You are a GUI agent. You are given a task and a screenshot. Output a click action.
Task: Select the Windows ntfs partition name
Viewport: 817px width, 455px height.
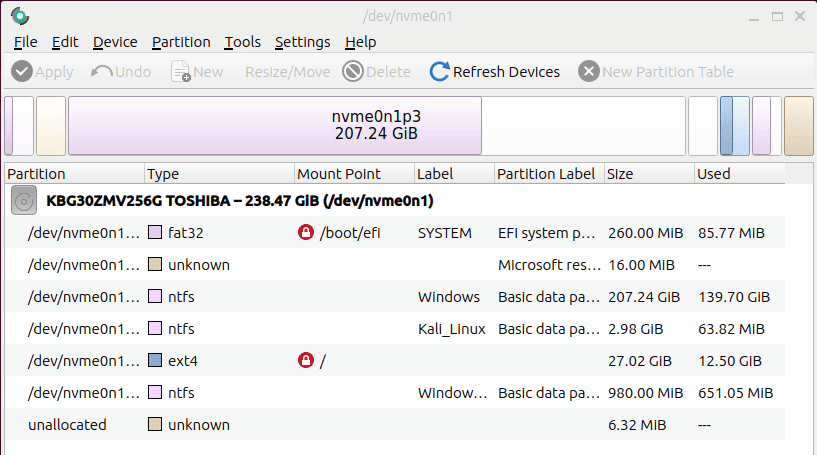pyautogui.click(x=84, y=297)
